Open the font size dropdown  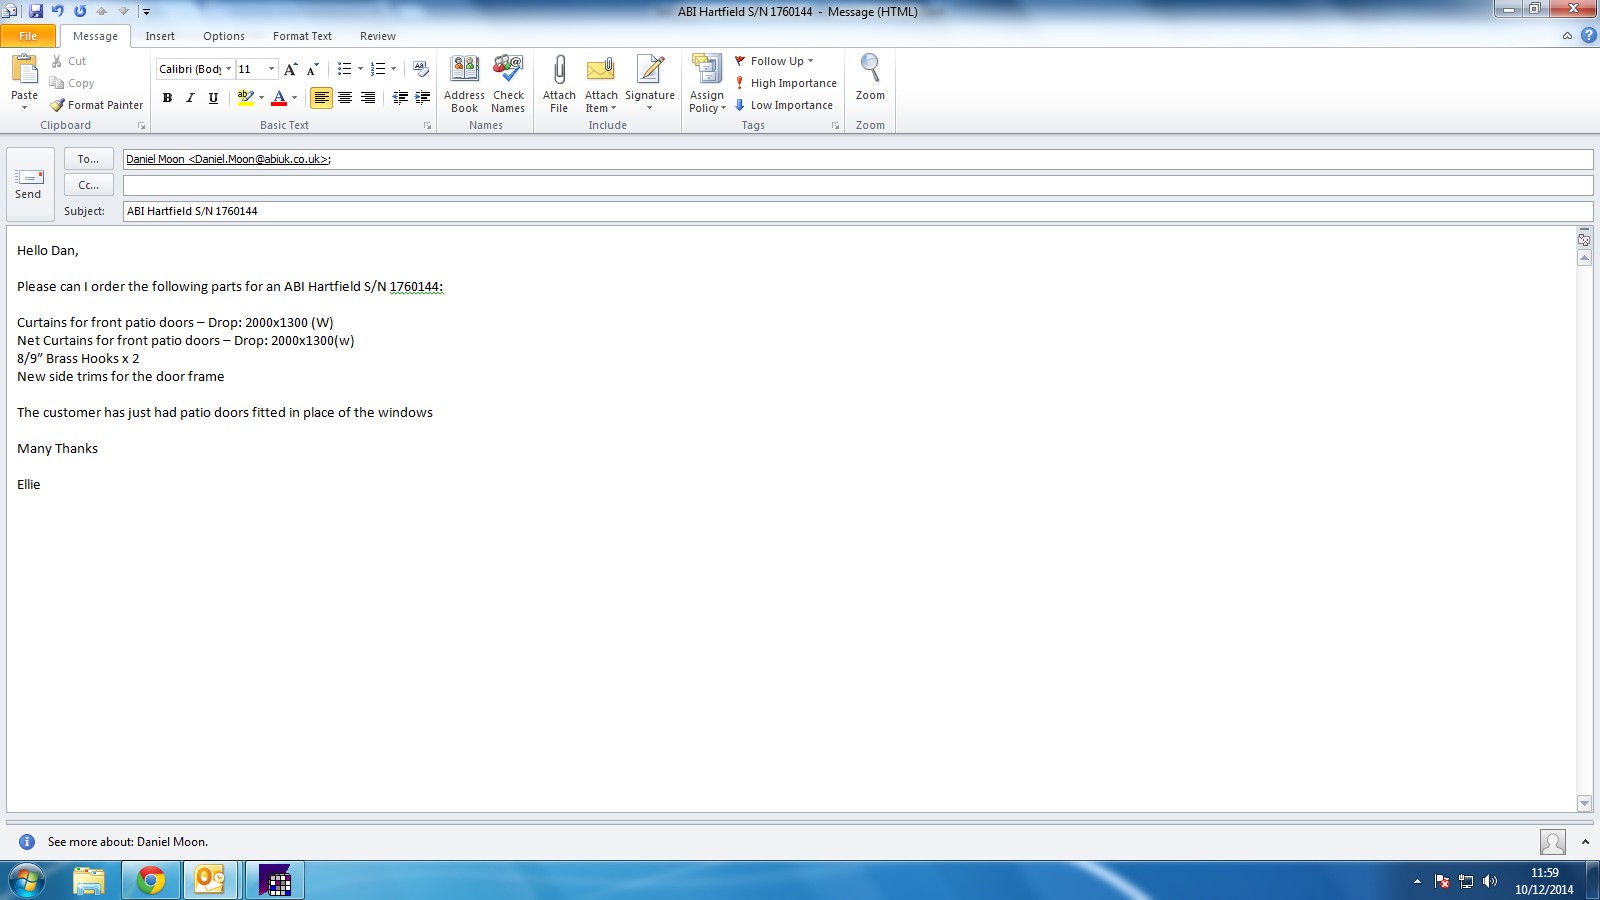click(x=271, y=69)
